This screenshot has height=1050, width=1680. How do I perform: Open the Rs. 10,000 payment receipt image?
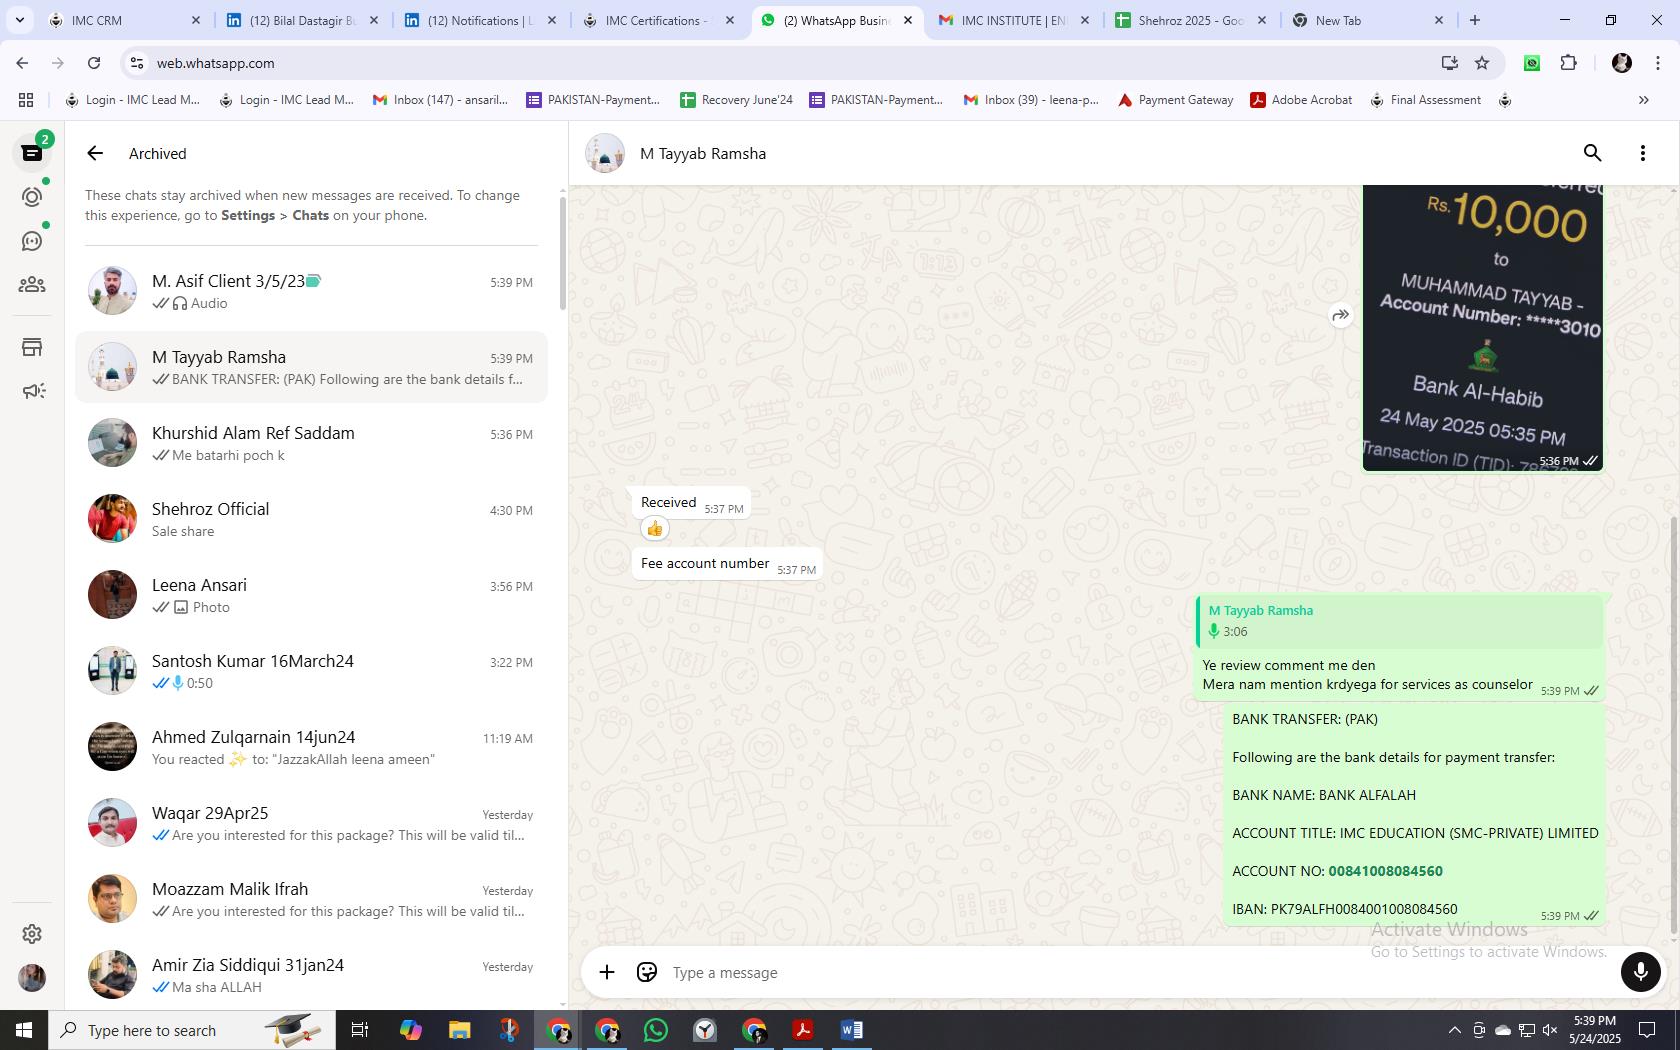1483,328
